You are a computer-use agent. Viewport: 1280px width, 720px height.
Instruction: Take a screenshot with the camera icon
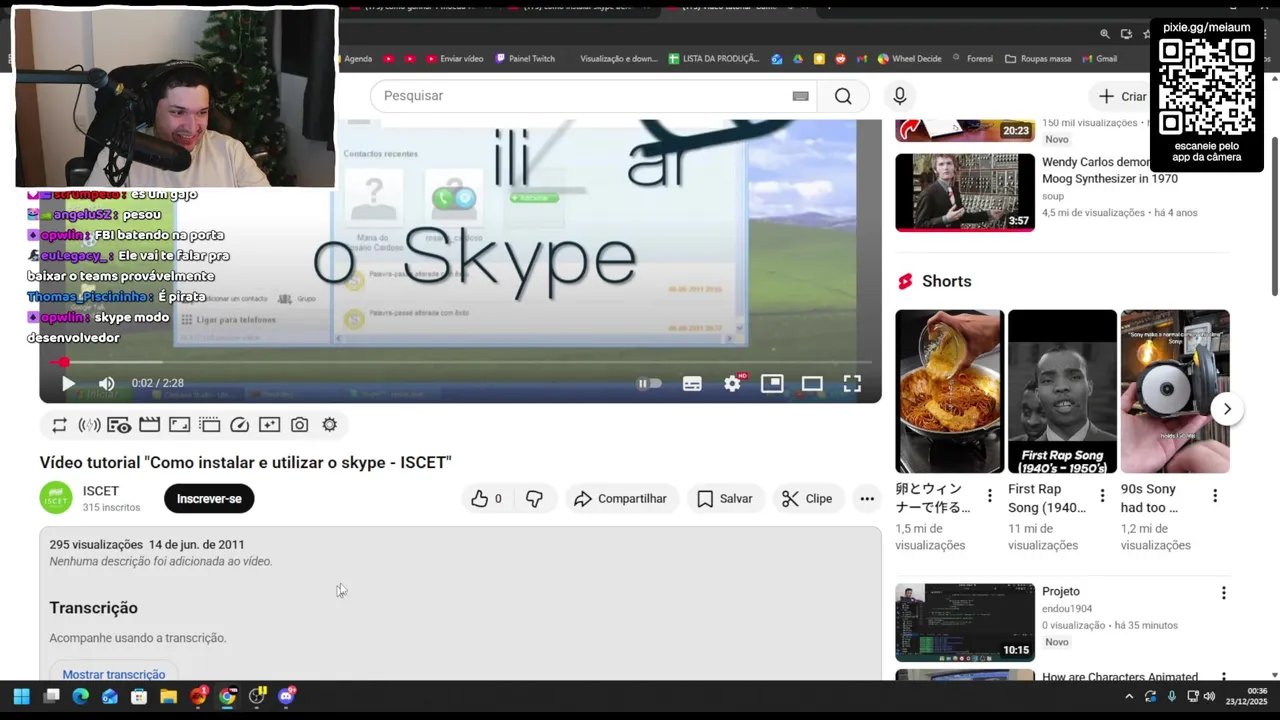pyautogui.click(x=299, y=425)
